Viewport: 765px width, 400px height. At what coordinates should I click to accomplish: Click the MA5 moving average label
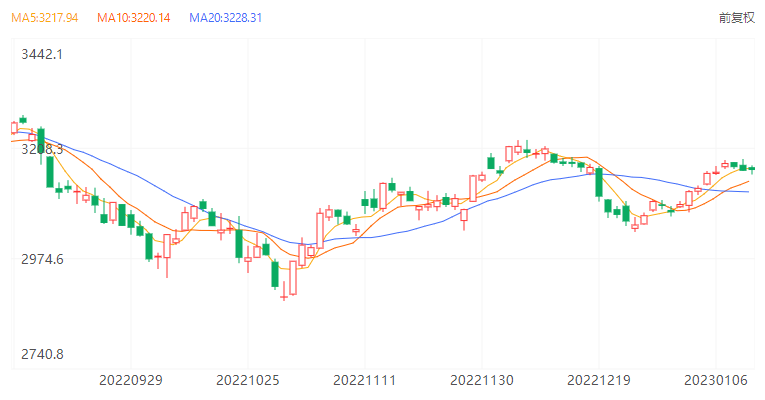tap(45, 18)
